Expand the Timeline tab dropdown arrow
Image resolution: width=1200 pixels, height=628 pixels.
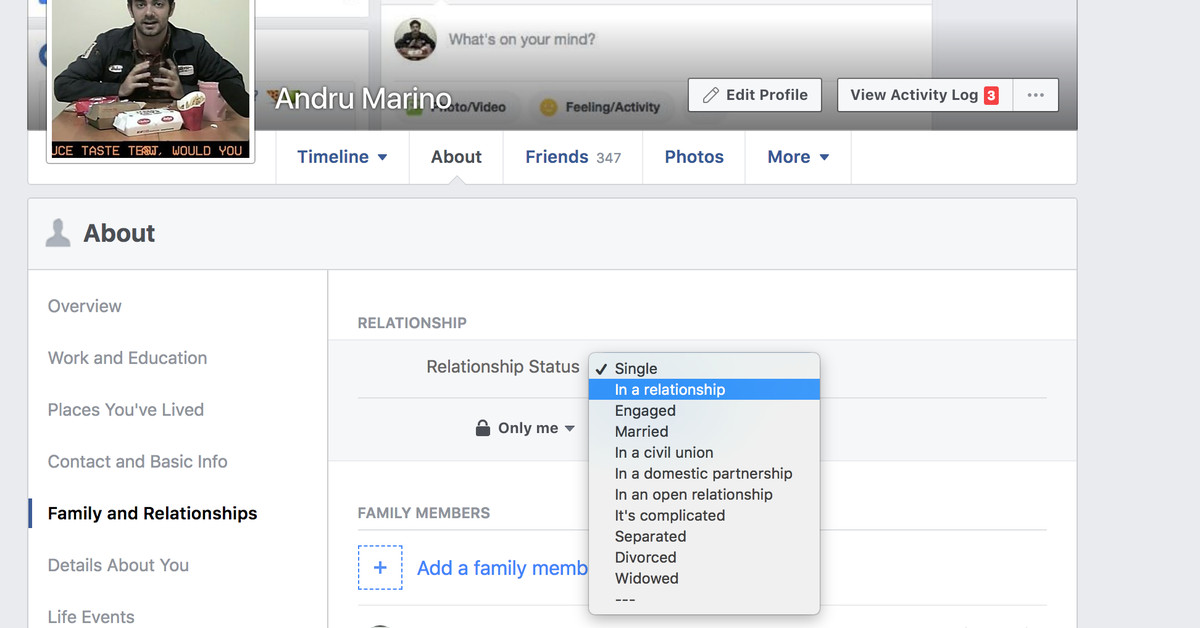point(382,157)
